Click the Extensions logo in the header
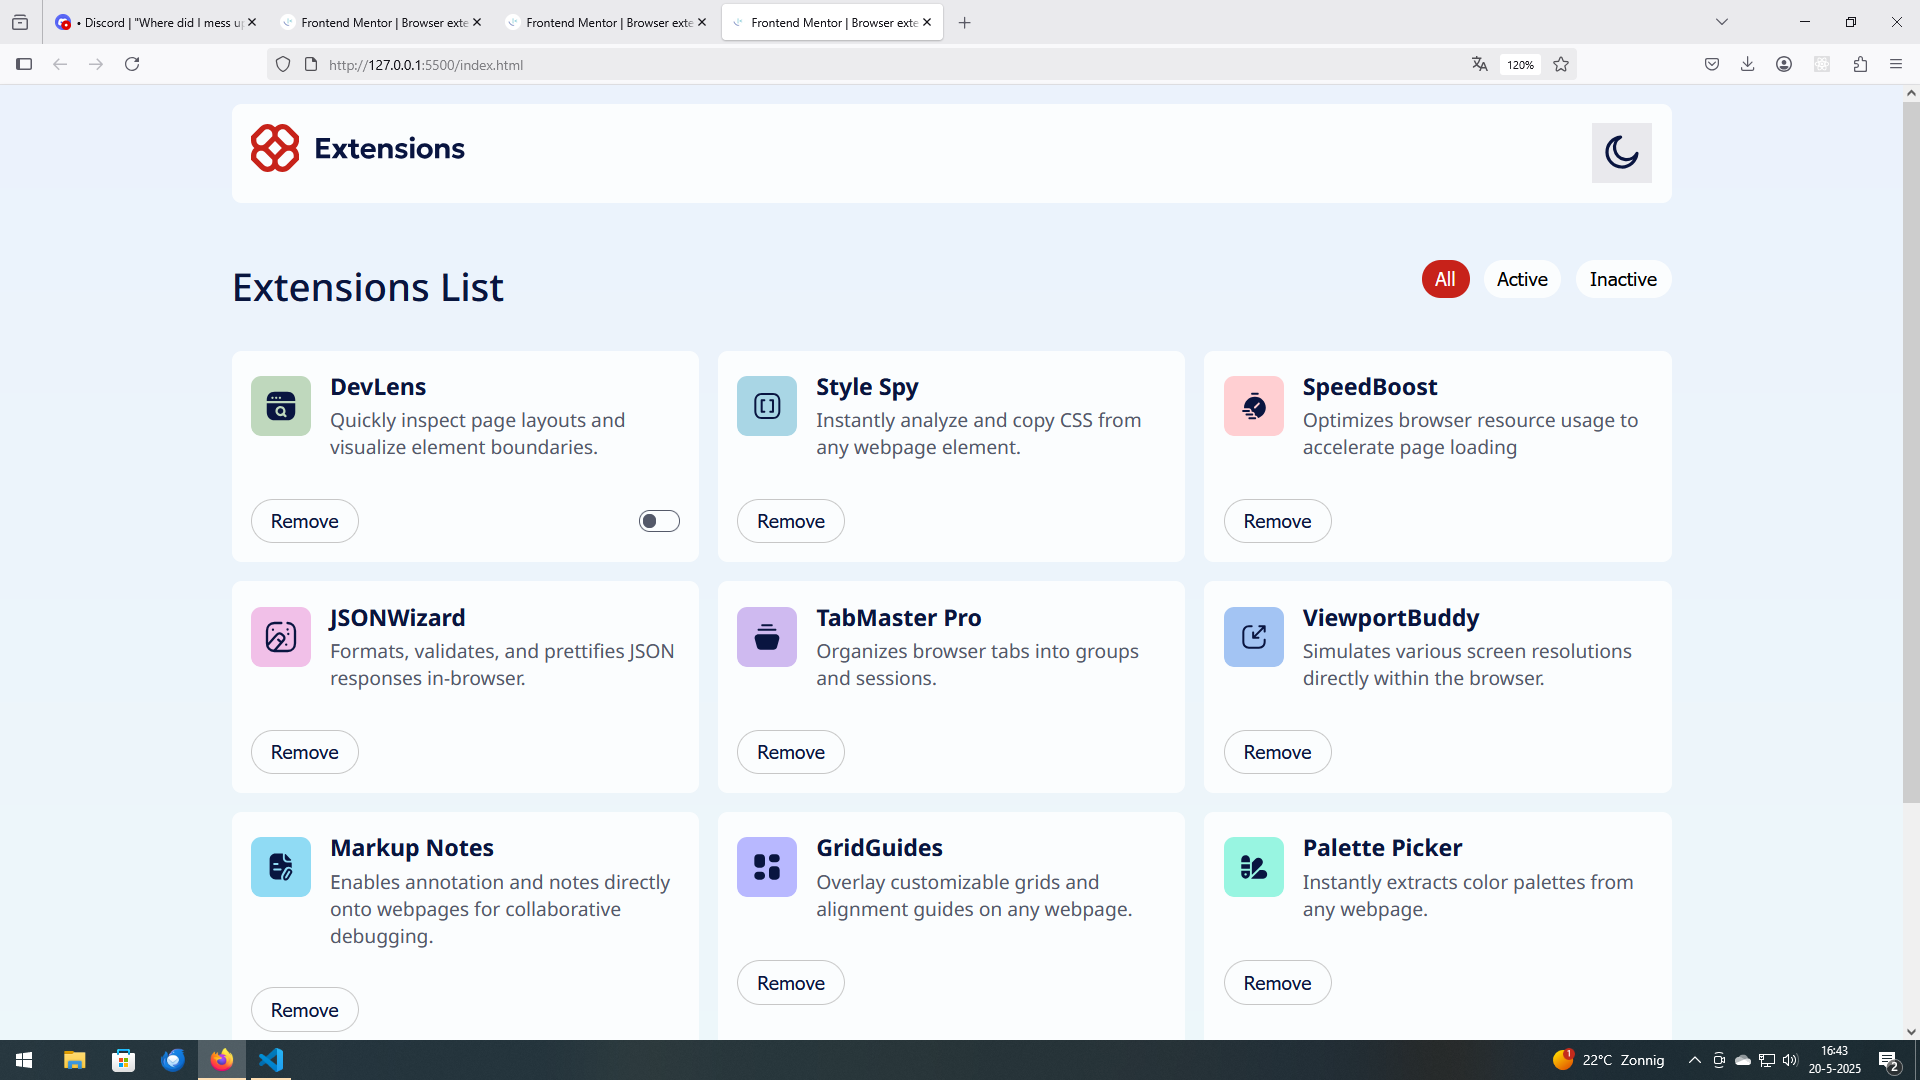Screen dimensions: 1920x1080 [x=358, y=148]
